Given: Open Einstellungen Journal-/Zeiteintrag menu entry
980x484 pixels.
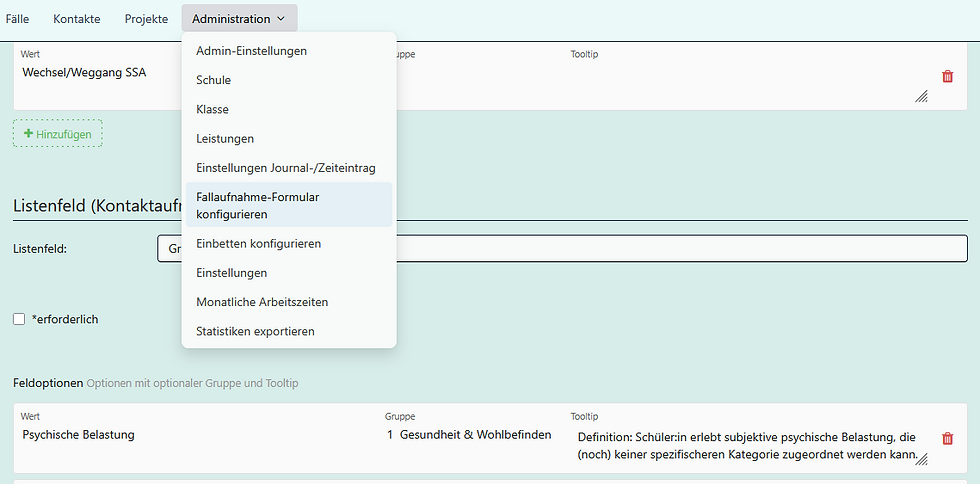Looking at the screenshot, I should (x=289, y=168).
